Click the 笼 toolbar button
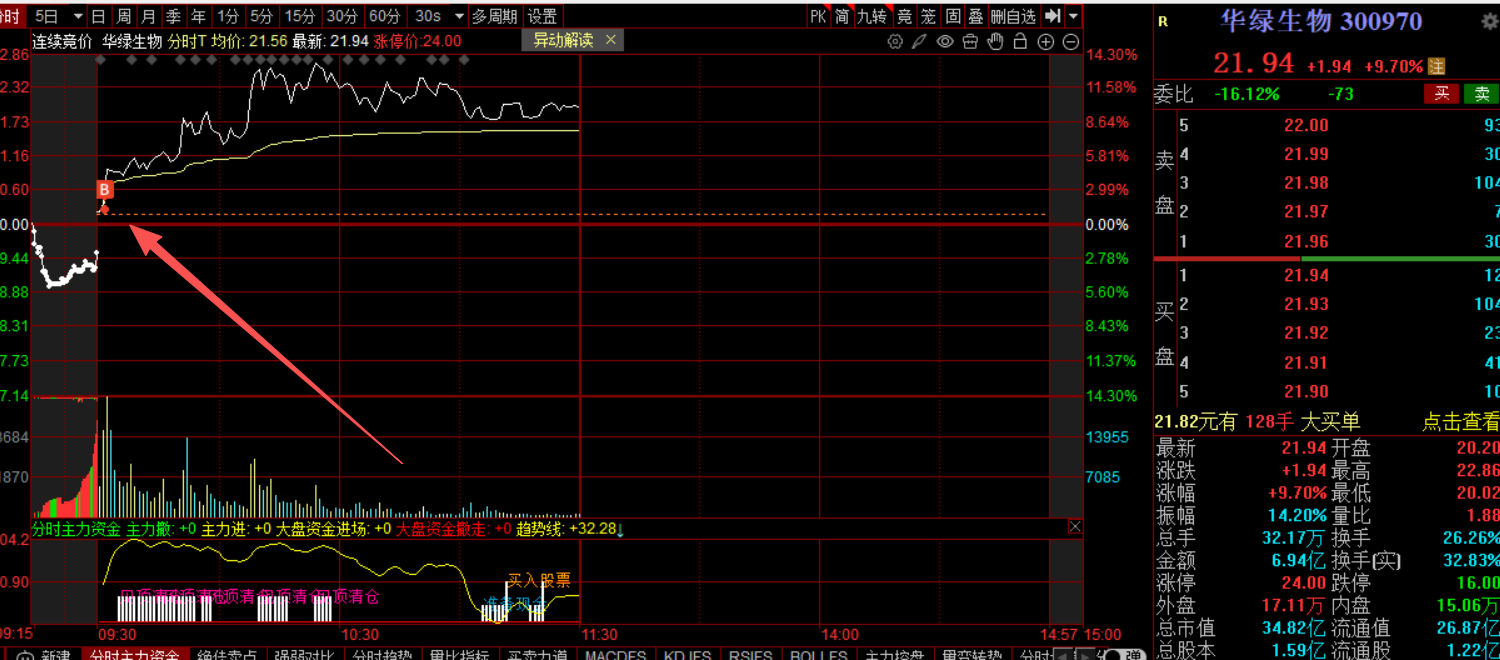The height and width of the screenshot is (660, 1500). coord(928,16)
